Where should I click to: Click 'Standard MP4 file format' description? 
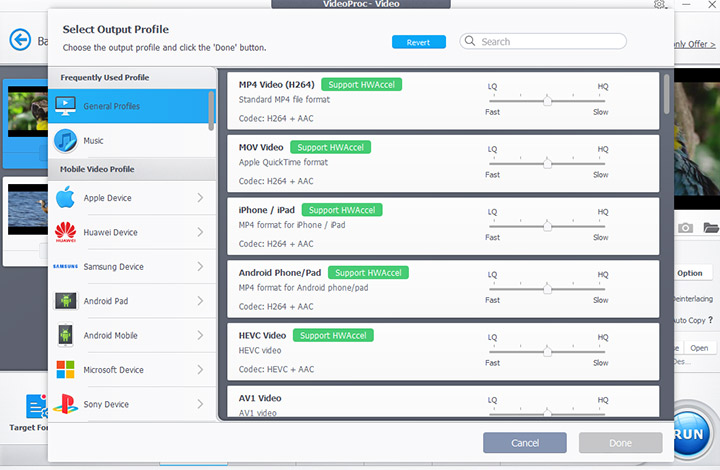click(x=284, y=99)
